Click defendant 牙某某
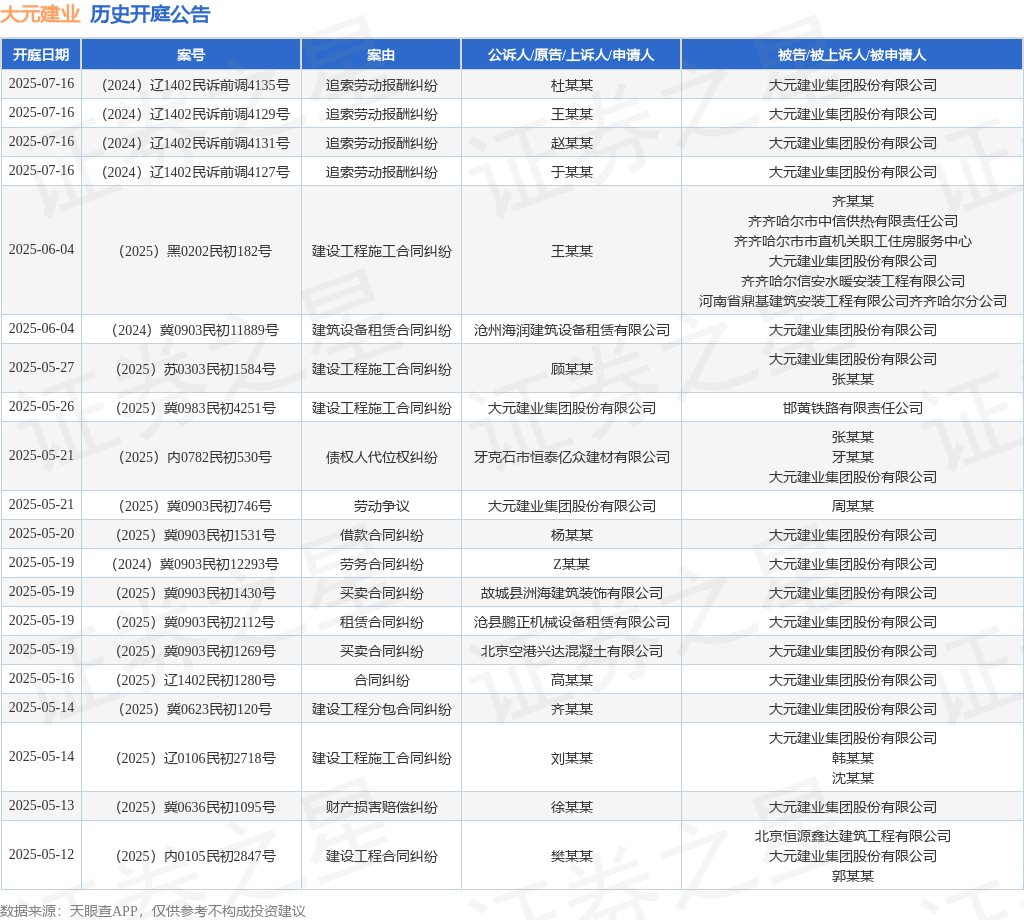 point(852,458)
